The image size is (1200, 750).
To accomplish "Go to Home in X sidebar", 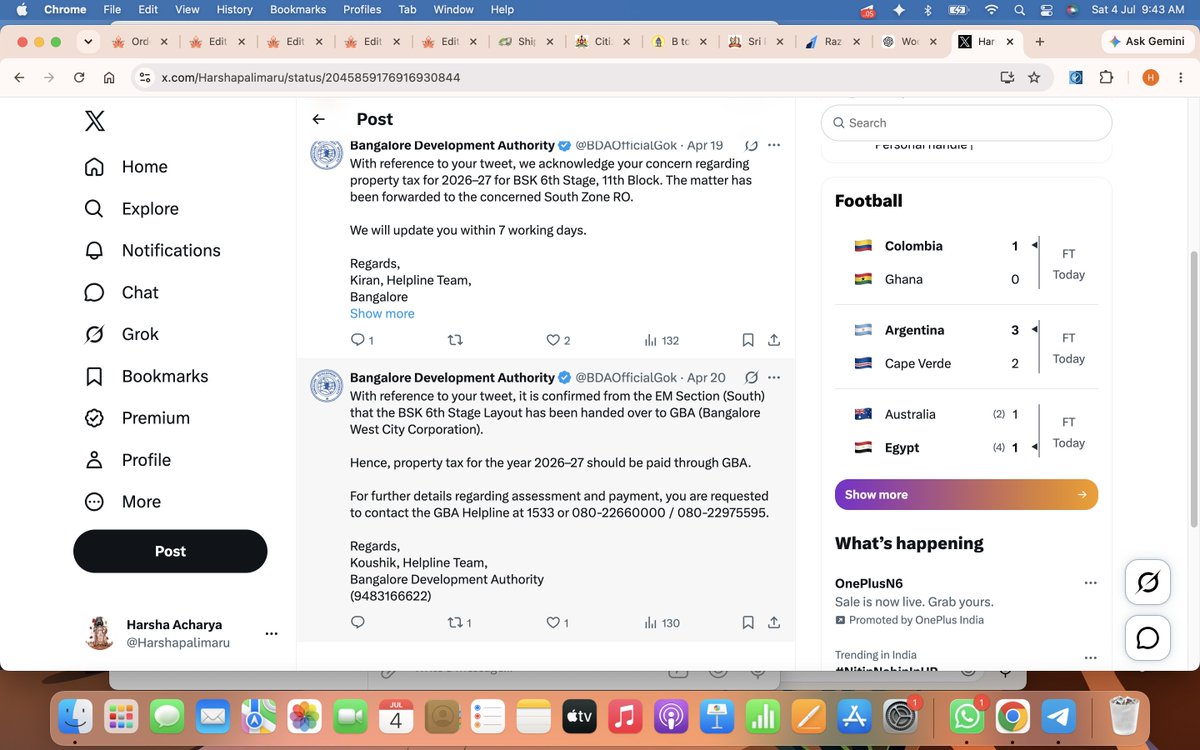I will [x=126, y=167].
